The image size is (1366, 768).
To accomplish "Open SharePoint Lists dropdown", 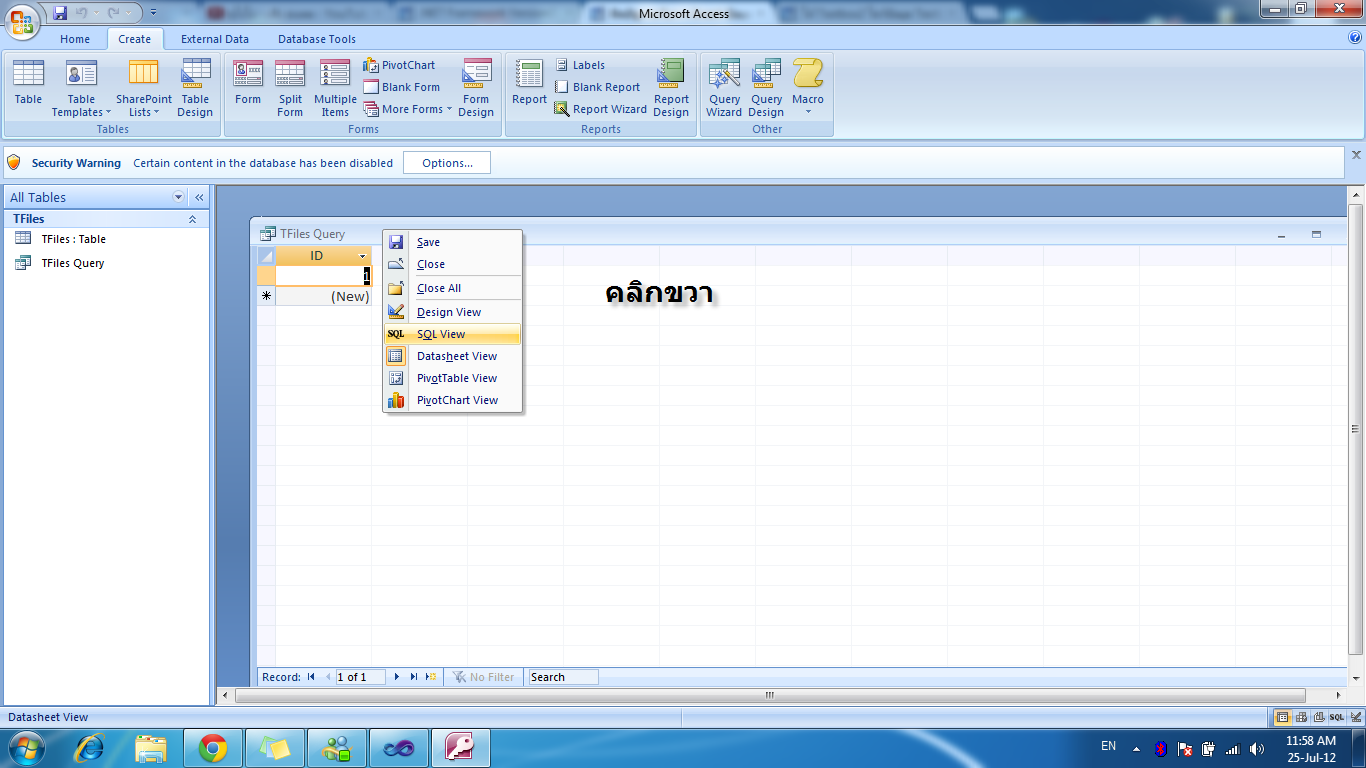I will (x=143, y=88).
